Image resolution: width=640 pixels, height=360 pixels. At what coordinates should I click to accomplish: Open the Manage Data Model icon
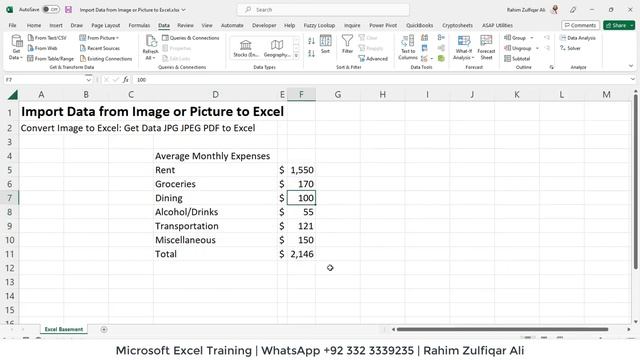(441, 59)
